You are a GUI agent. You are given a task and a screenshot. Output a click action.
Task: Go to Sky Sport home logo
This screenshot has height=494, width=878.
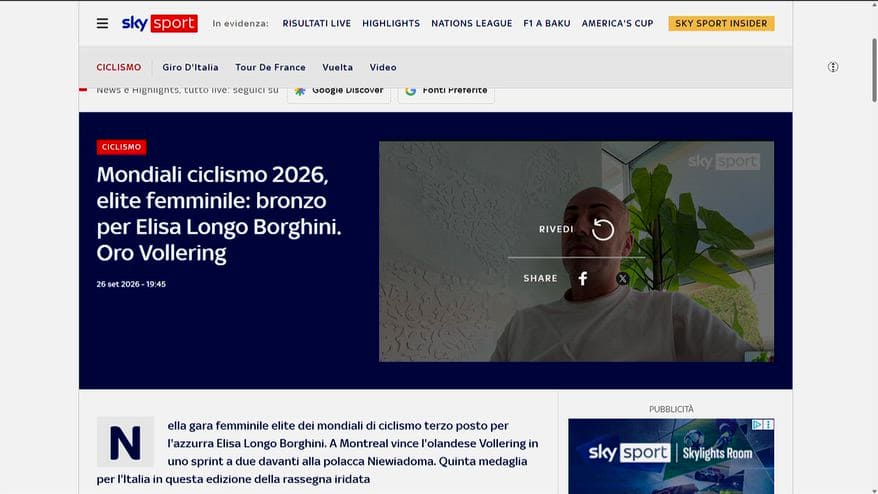tap(160, 24)
